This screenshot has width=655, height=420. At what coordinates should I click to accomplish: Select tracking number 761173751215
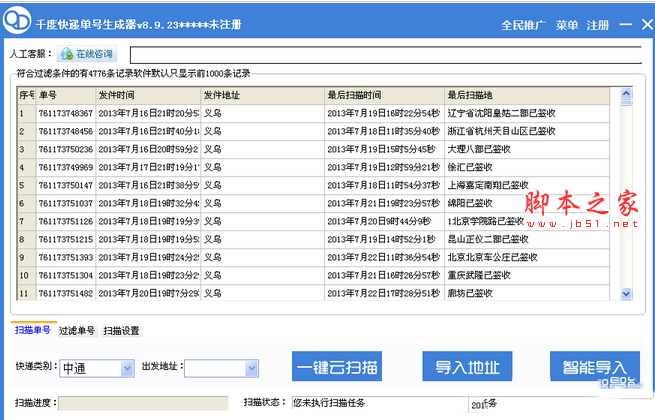[66, 239]
